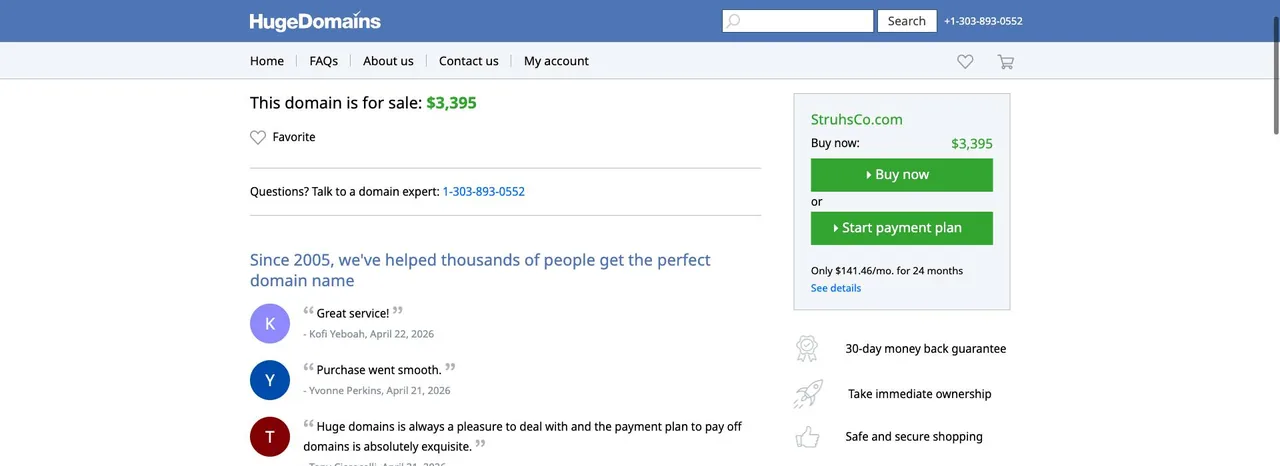Click the $3,395 sale price in heading

tap(451, 102)
